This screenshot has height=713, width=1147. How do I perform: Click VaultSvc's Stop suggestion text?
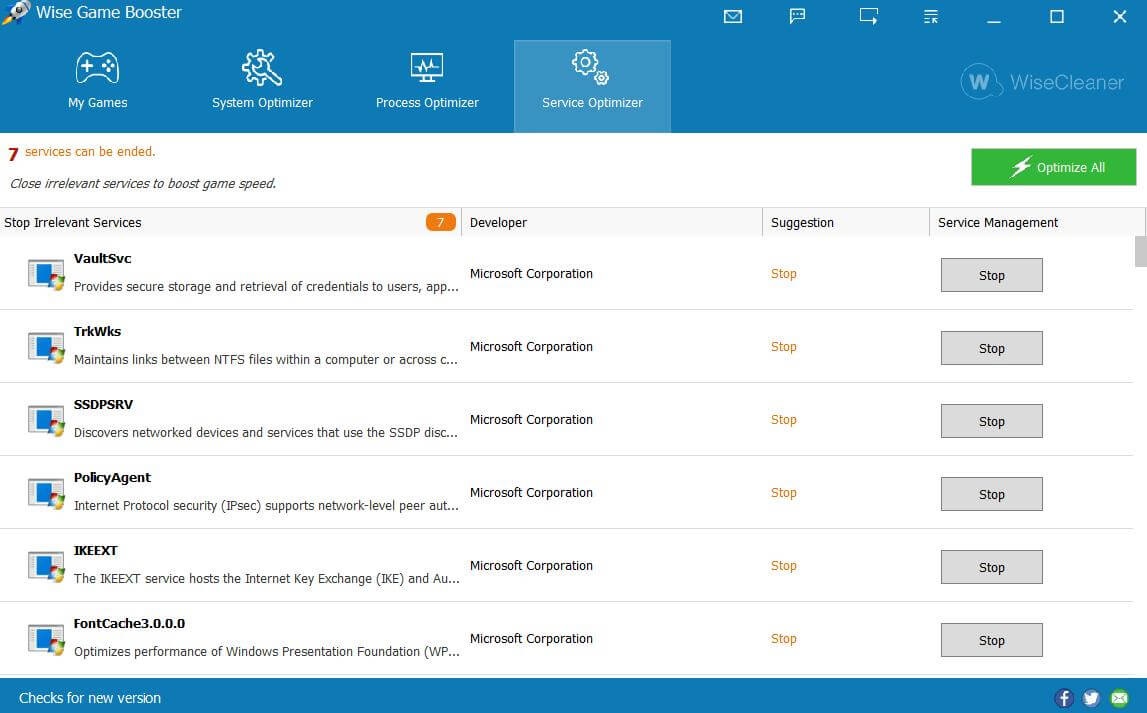783,273
